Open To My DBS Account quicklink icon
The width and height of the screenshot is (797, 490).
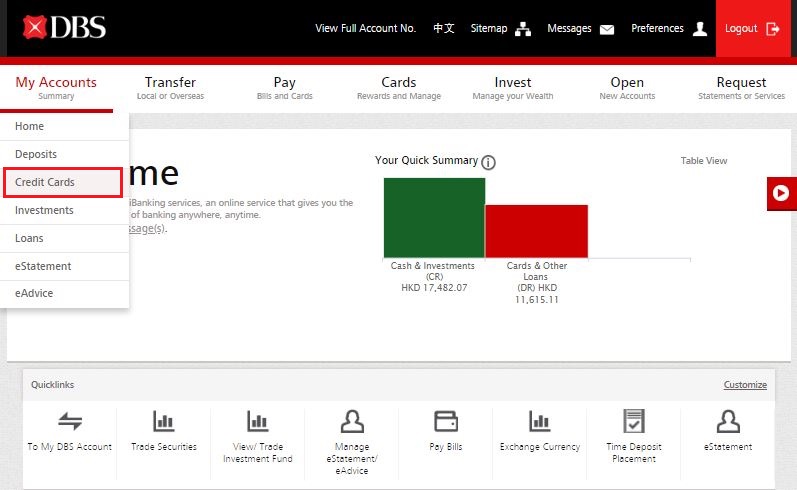tap(70, 421)
